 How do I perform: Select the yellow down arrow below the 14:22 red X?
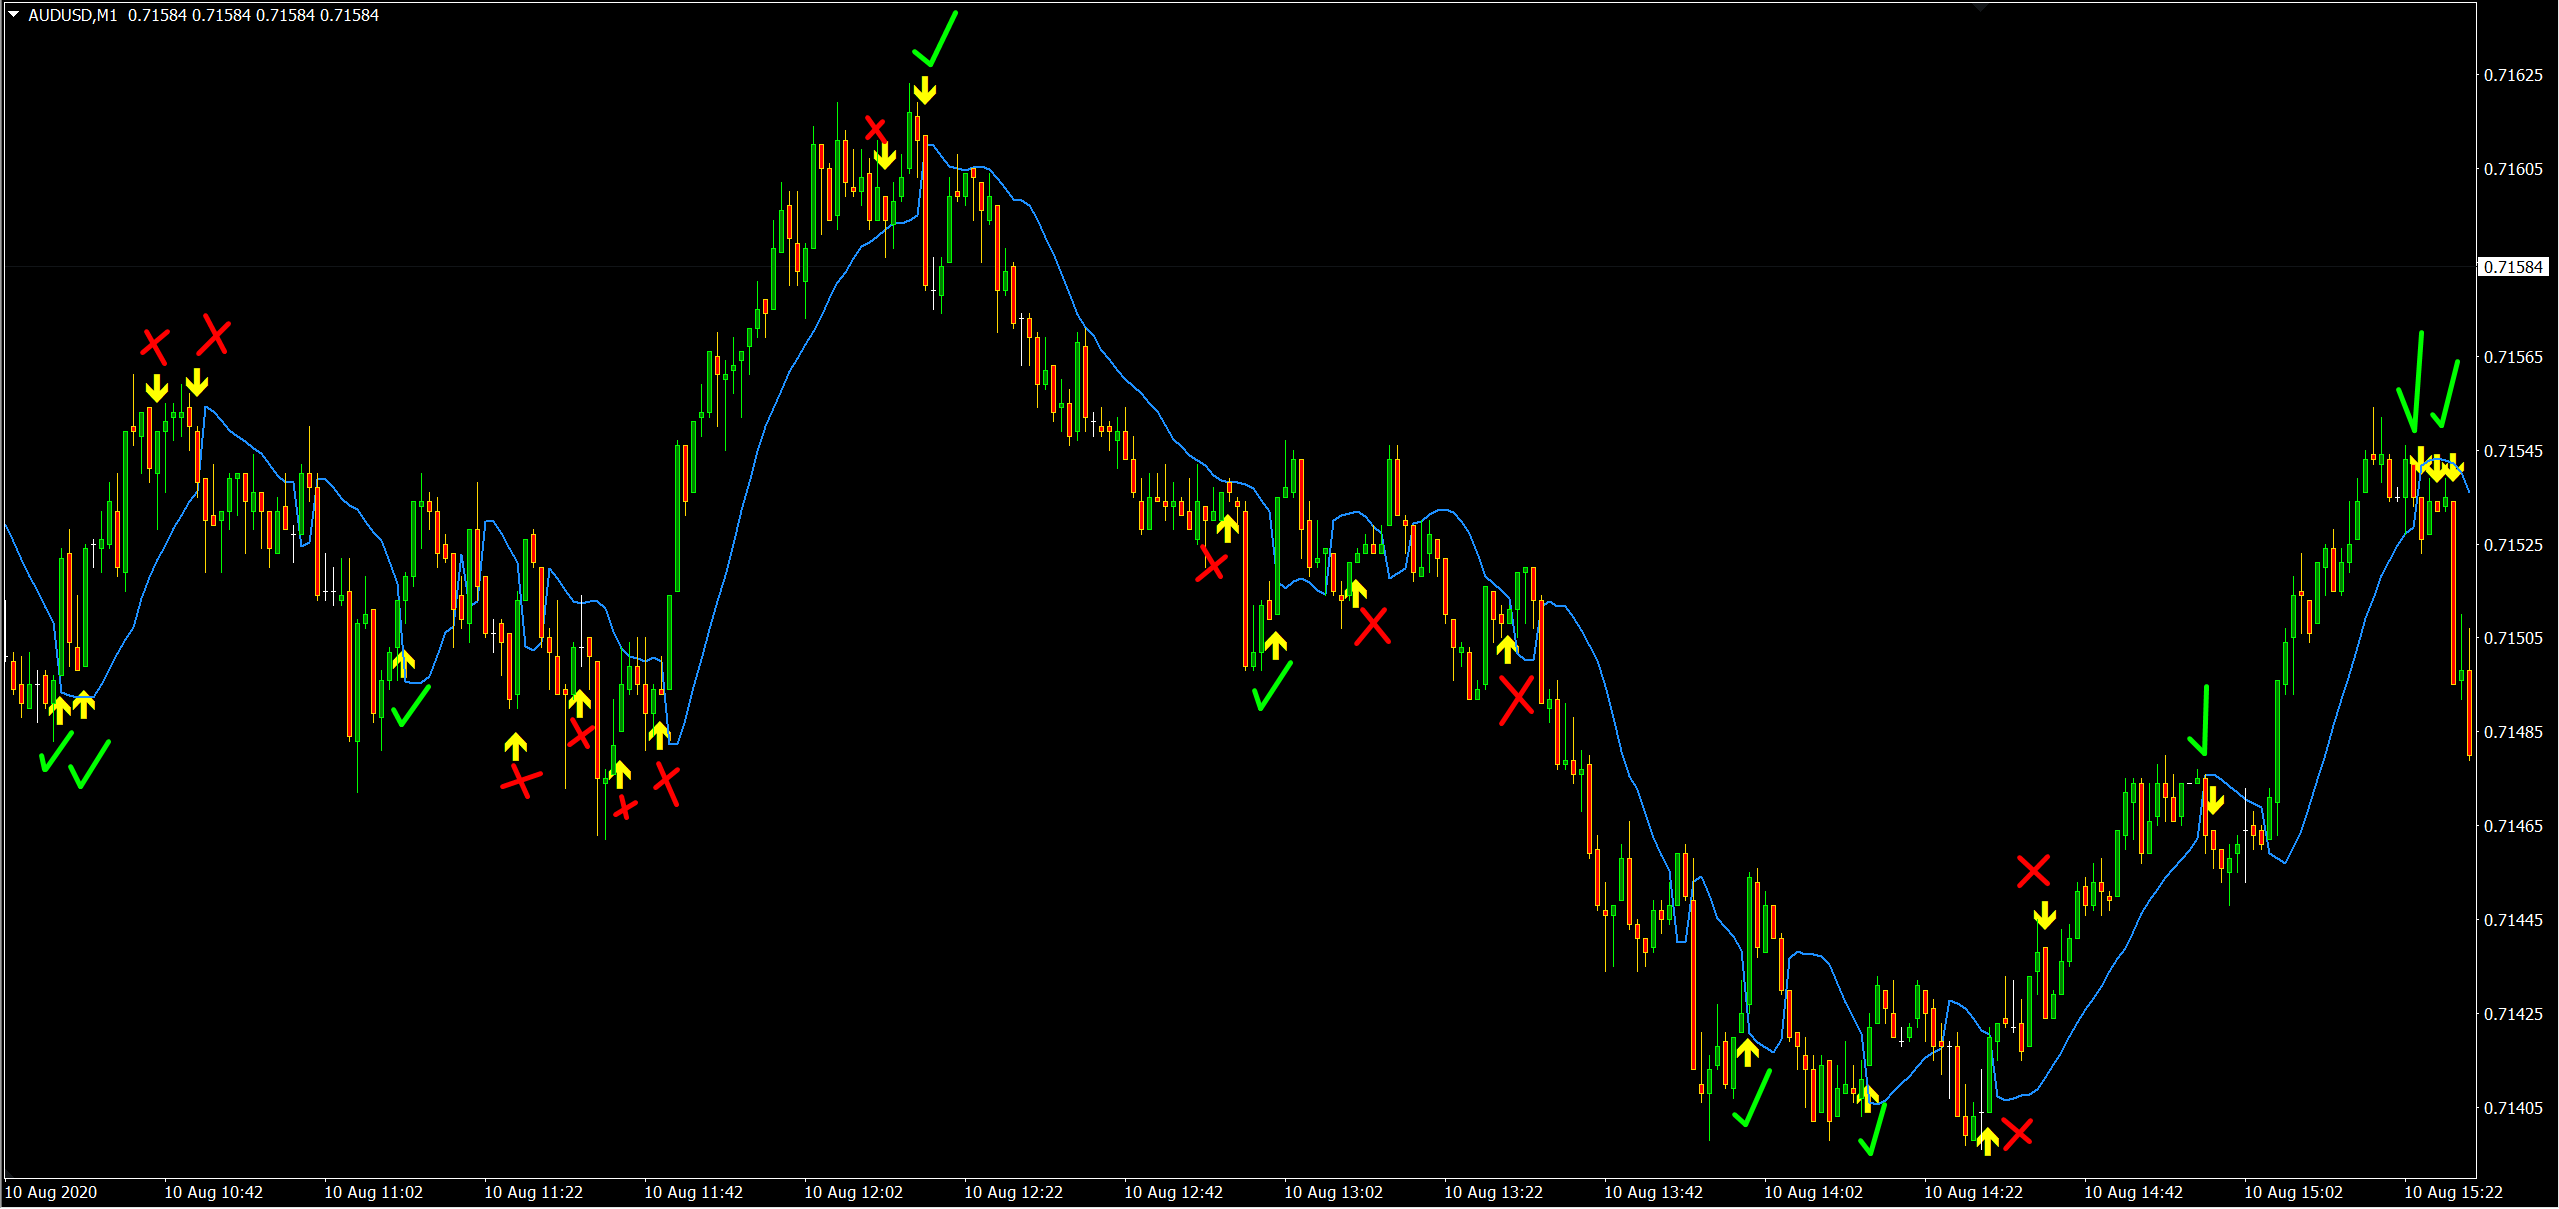pos(2045,915)
